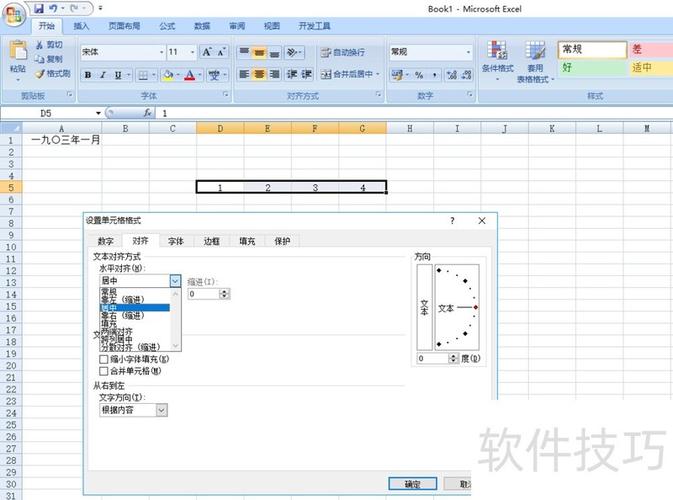Align cell content to vertical middle
The image size is (673, 500).
tap(259, 52)
